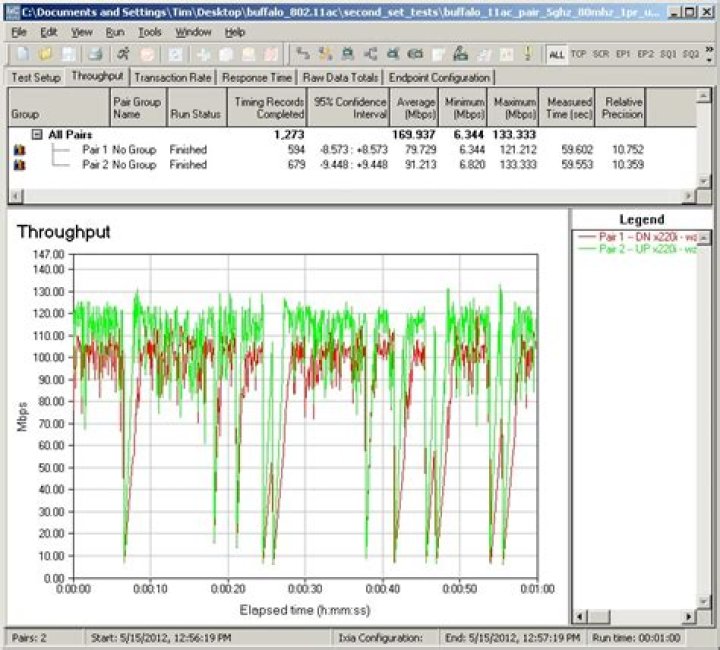Open the File menu
Image resolution: width=720 pixels, height=650 pixels.
19,32
